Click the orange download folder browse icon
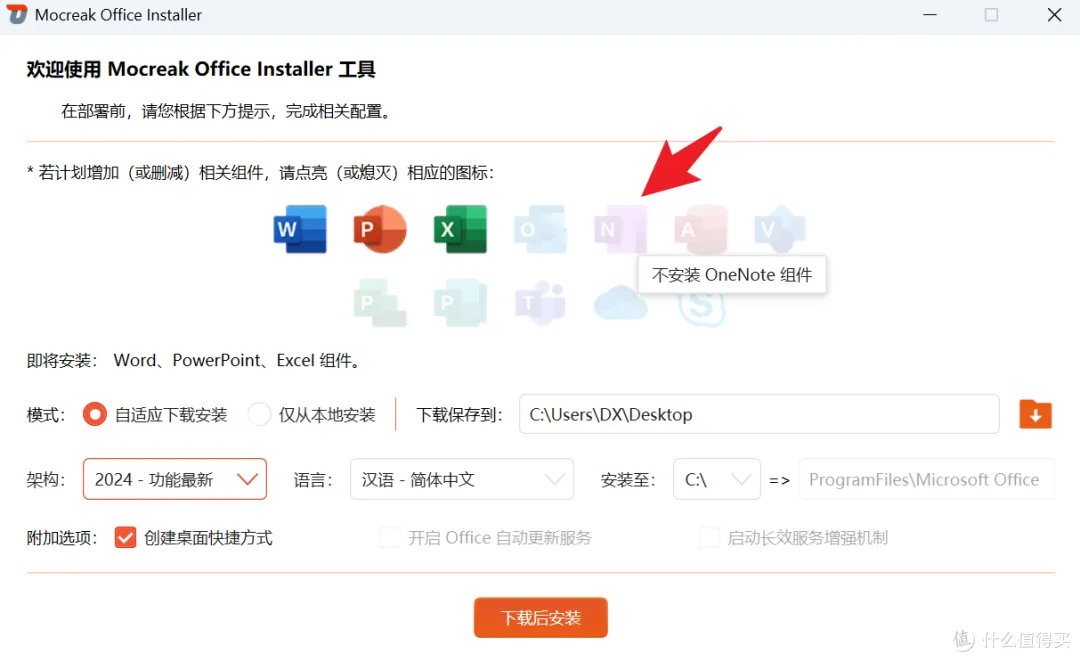The height and width of the screenshot is (662, 1080). pos(1035,414)
